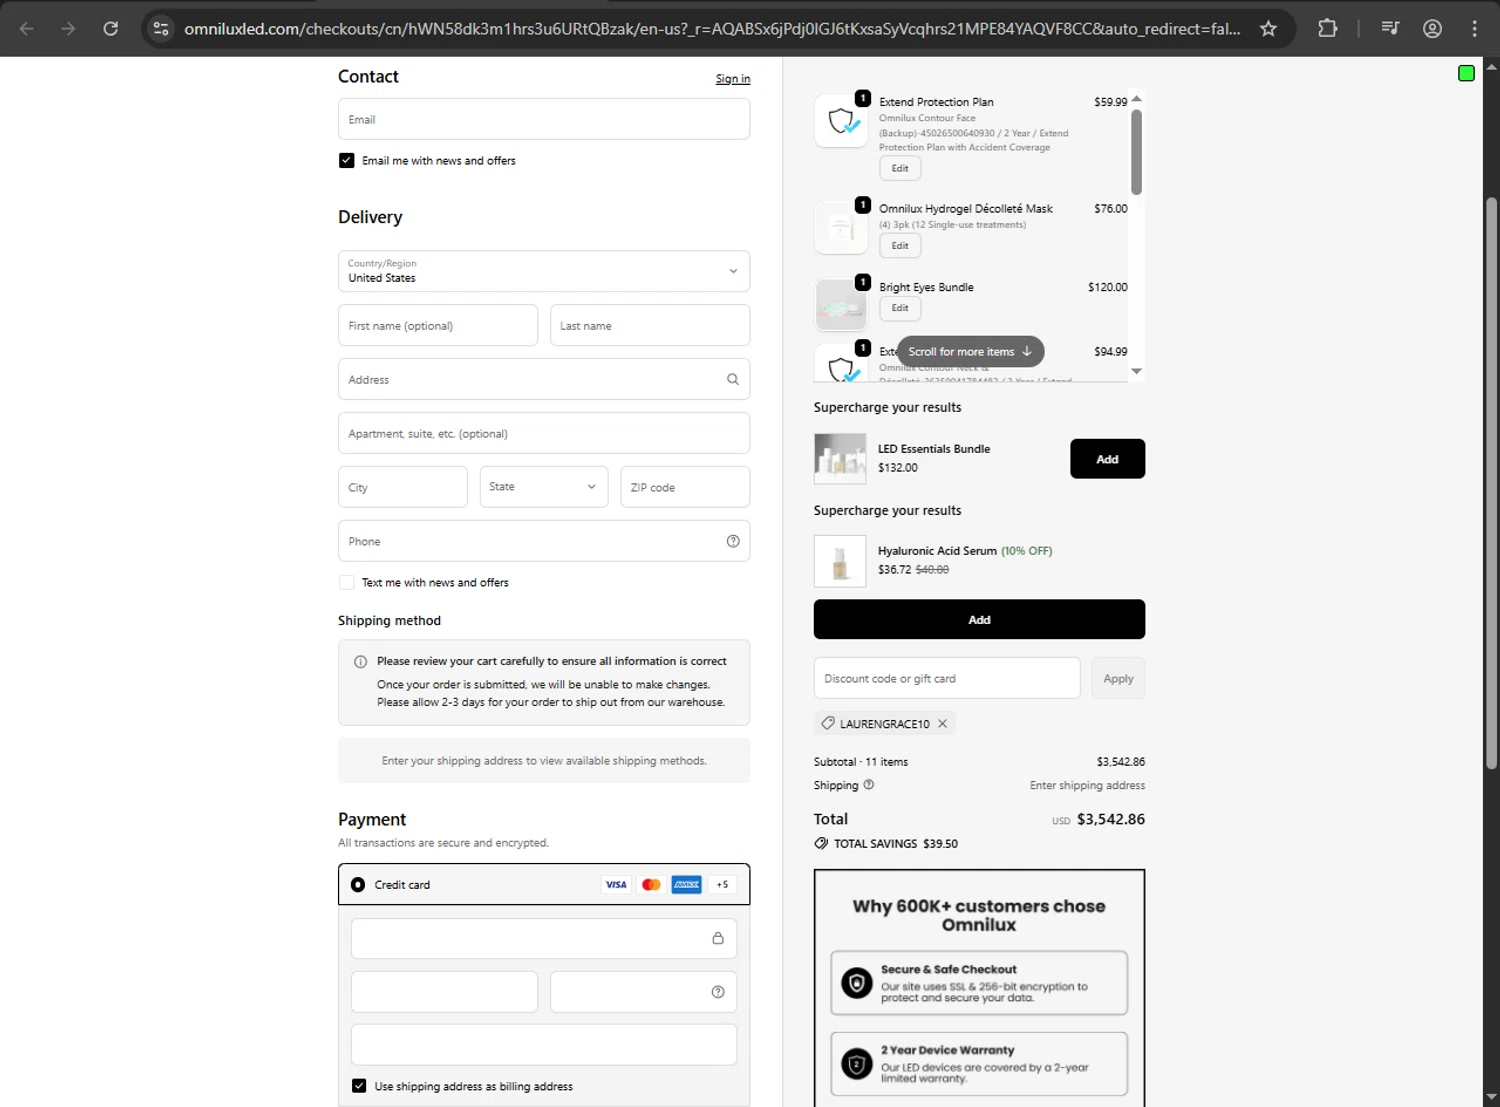1500x1107 pixels.
Task: Click the phone field help icon
Action: (733, 541)
